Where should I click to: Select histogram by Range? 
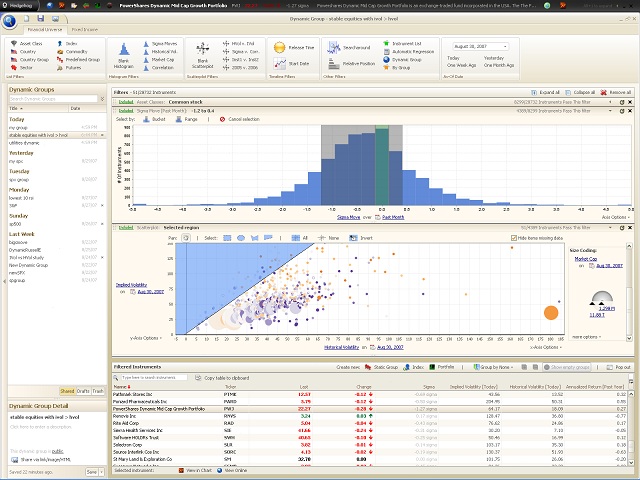click(187, 119)
